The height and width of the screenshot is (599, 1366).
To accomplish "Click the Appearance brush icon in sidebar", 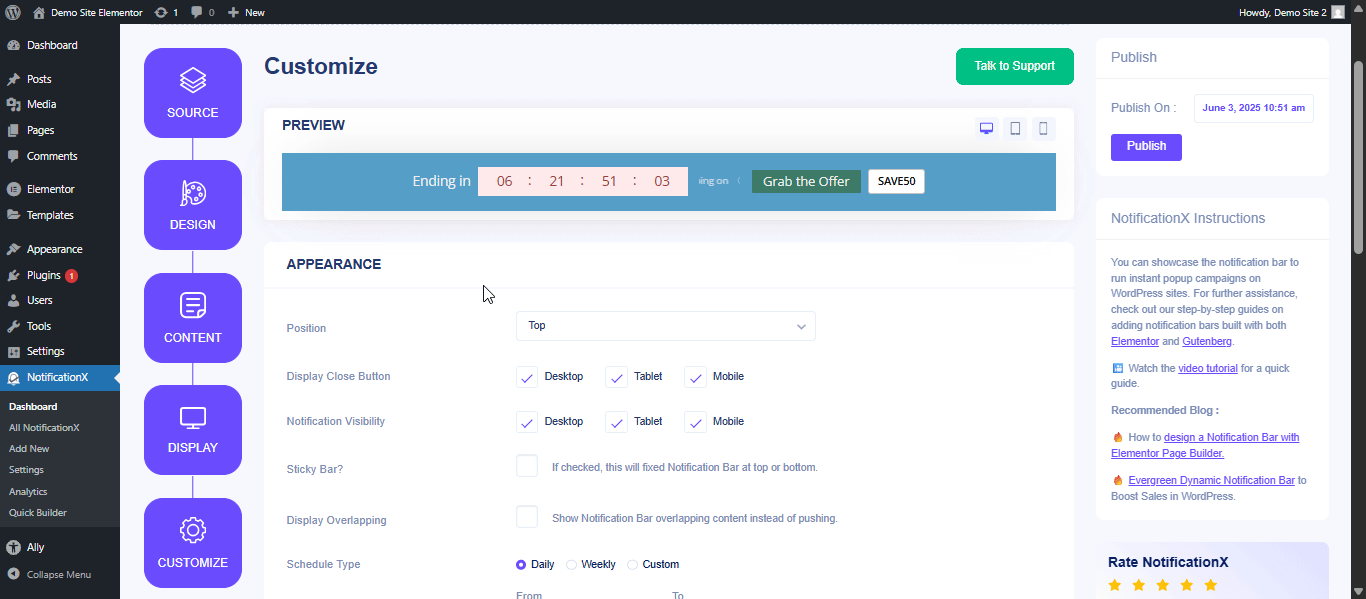I will click(13, 249).
